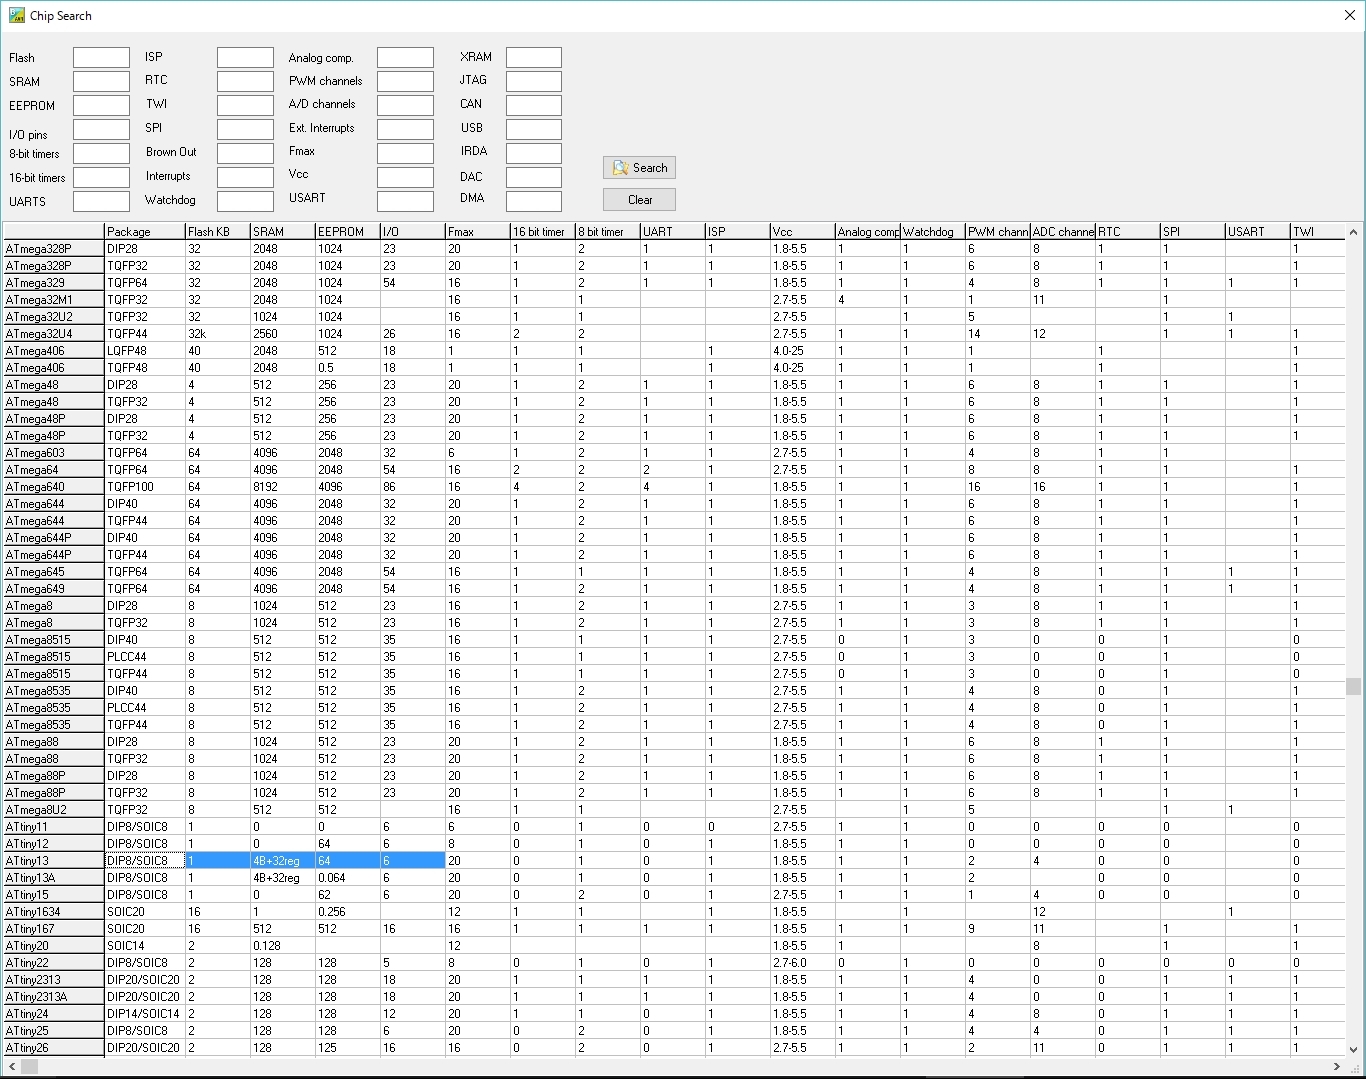Screen dimensions: 1366x1079
Task: Click the SOIC14 package cell of ATtiny20
Action: (x=145, y=946)
